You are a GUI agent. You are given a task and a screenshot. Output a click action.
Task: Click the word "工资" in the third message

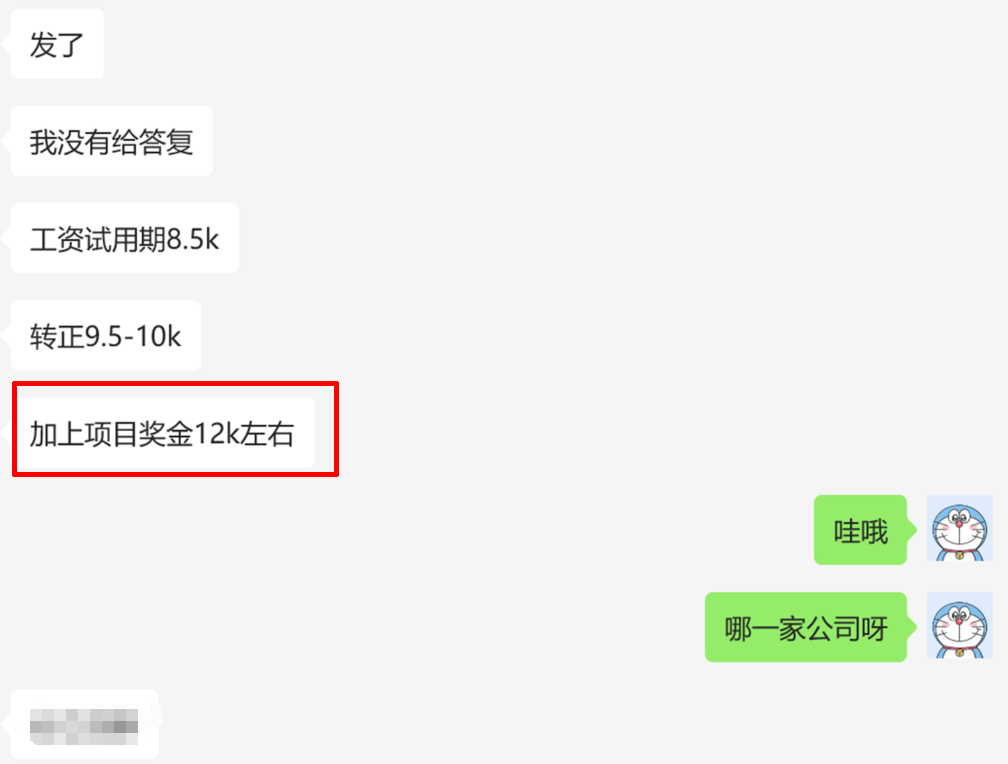coord(57,240)
